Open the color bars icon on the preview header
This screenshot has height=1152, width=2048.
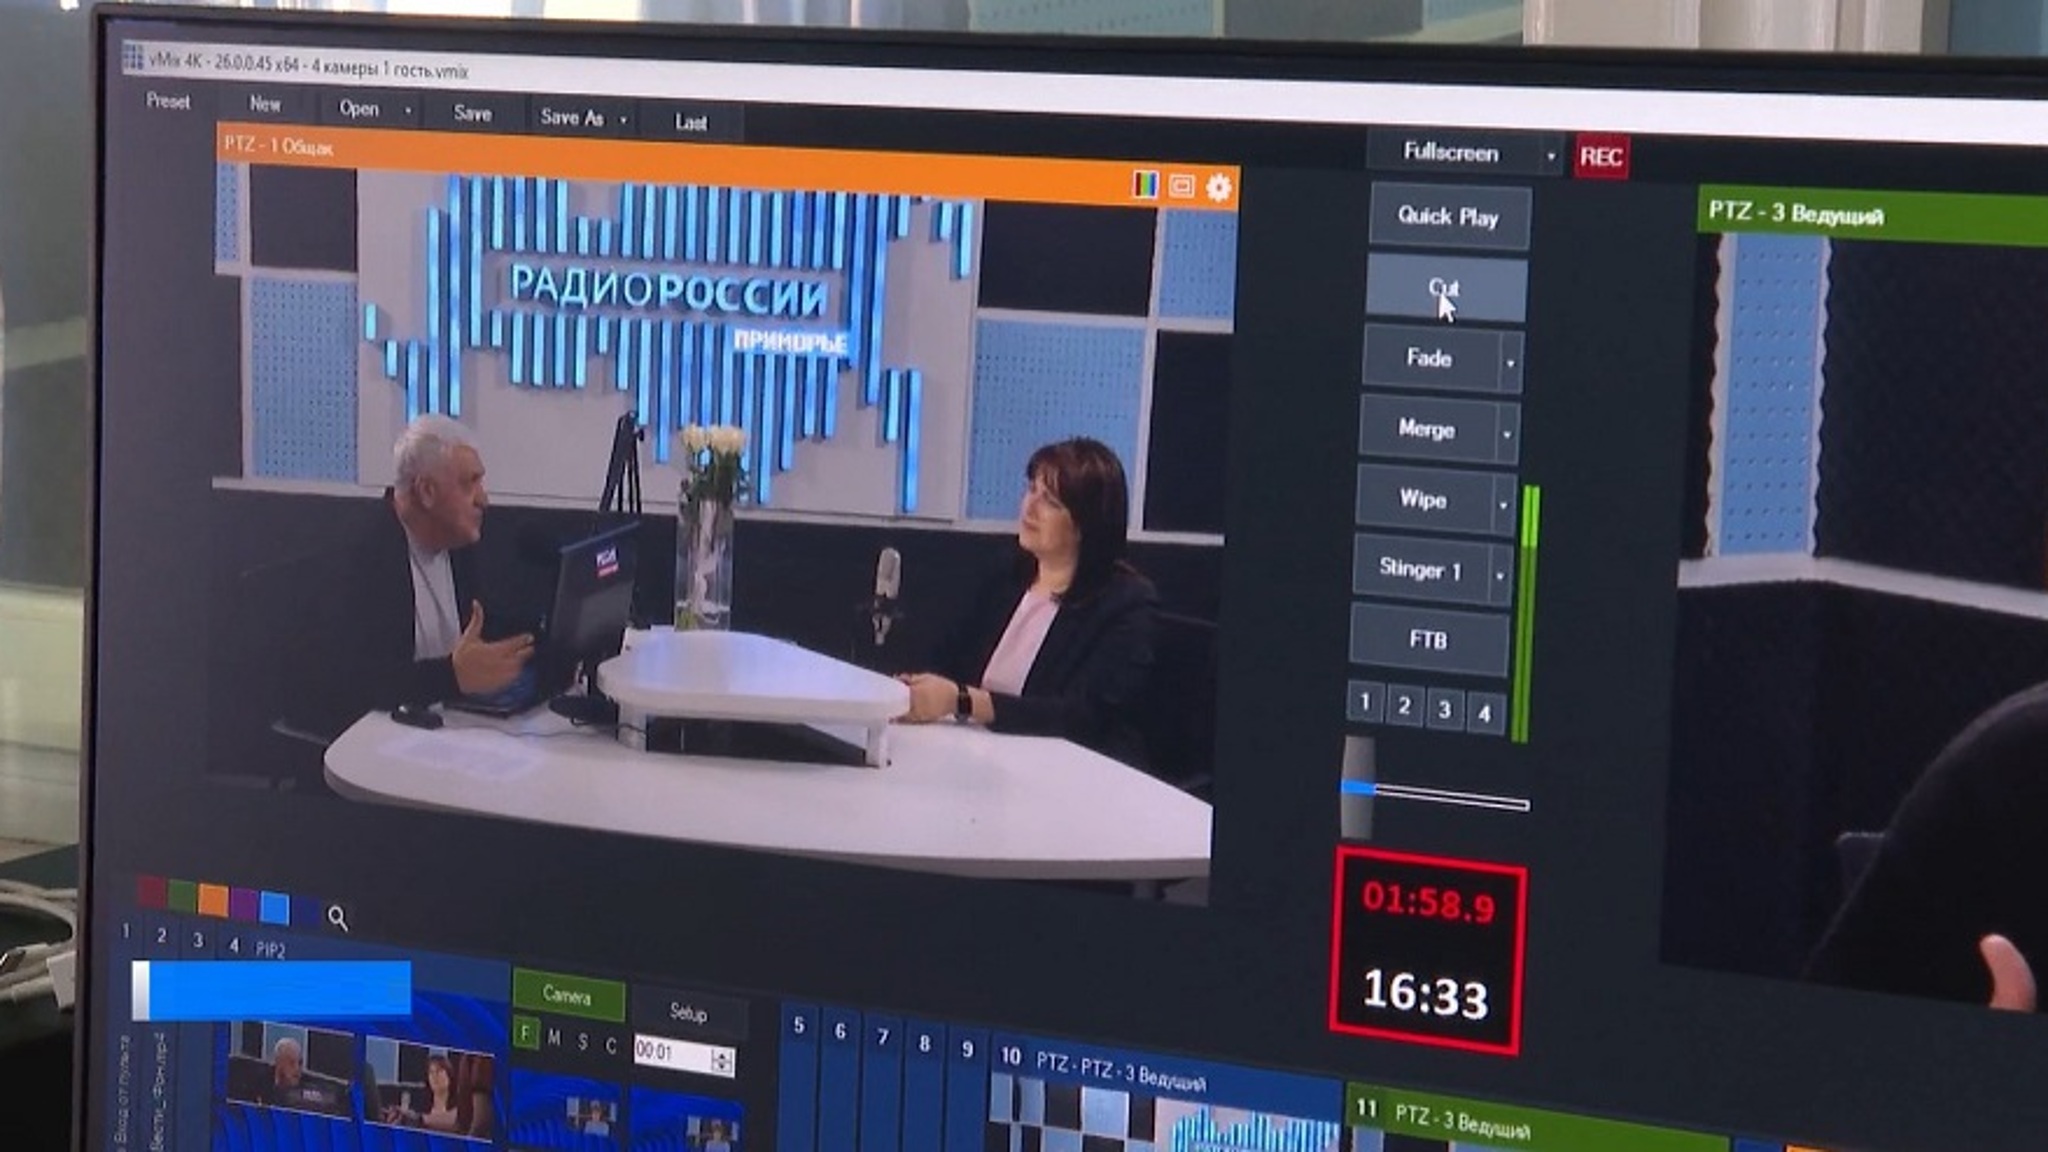coord(1145,184)
